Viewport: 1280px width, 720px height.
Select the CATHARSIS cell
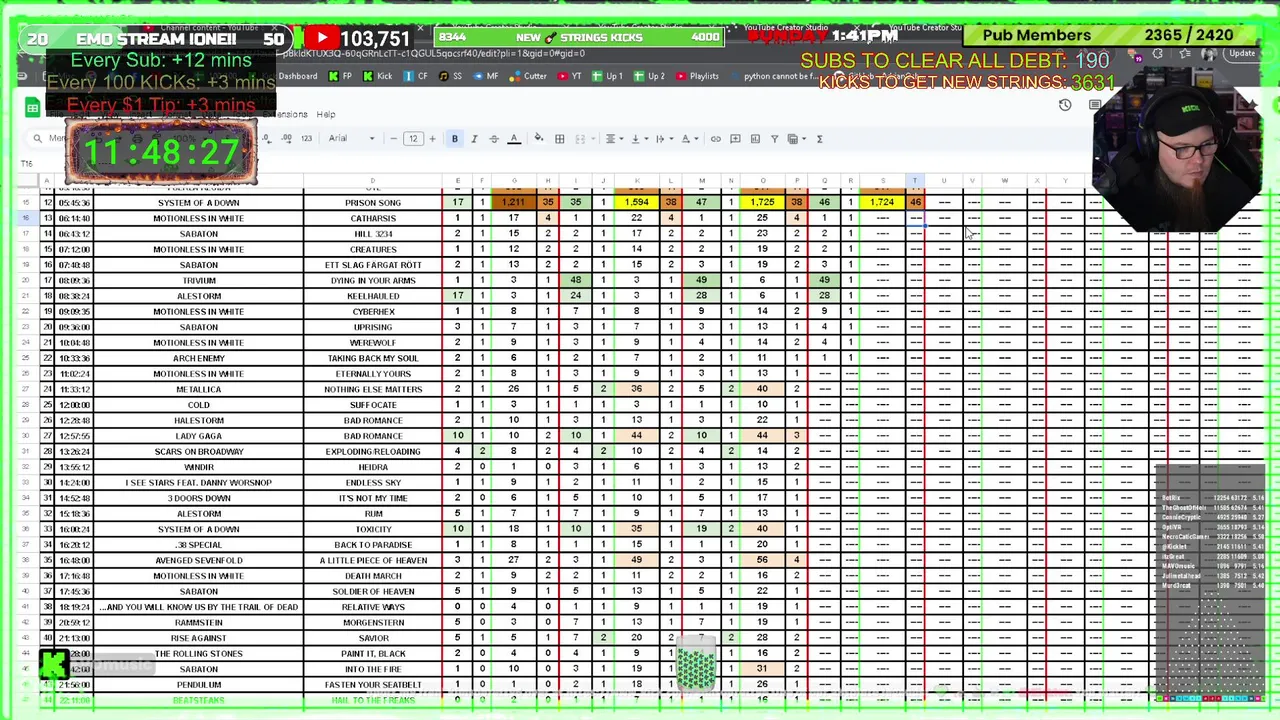click(373, 218)
